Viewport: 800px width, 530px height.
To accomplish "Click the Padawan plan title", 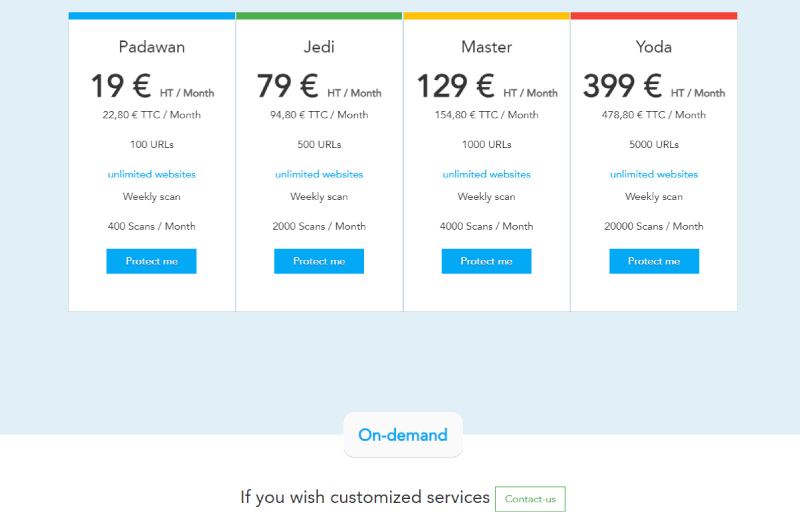I will click(152, 47).
